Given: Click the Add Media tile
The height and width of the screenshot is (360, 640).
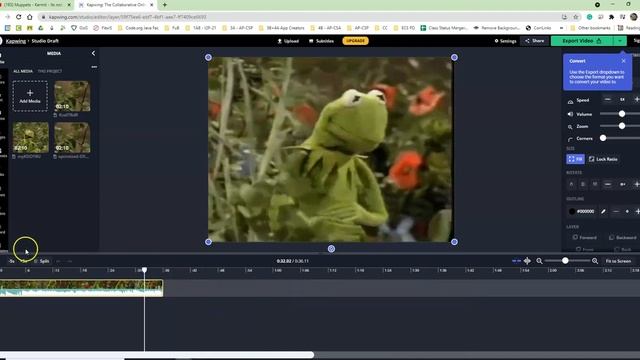Looking at the screenshot, I should click(x=30, y=96).
